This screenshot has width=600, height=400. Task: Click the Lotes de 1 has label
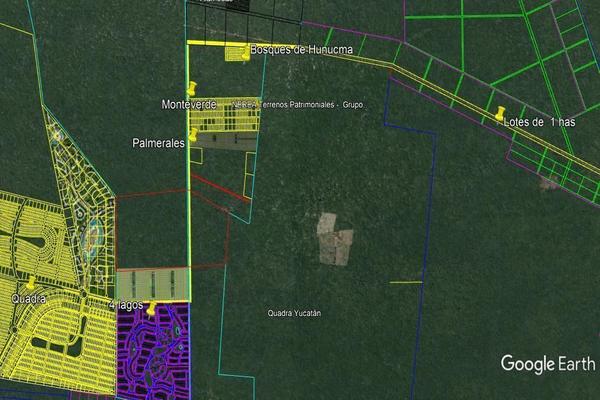[541, 121]
